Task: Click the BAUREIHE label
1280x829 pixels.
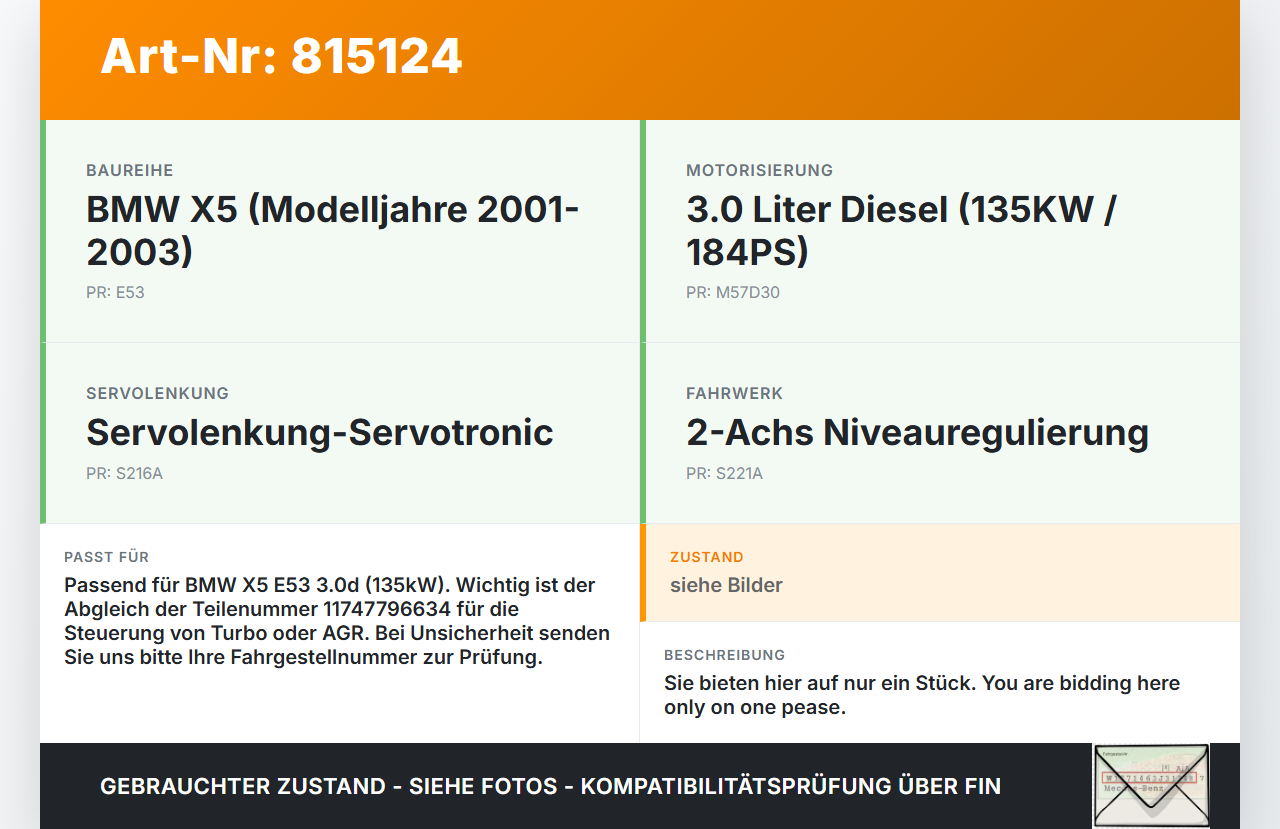Action: point(130,171)
